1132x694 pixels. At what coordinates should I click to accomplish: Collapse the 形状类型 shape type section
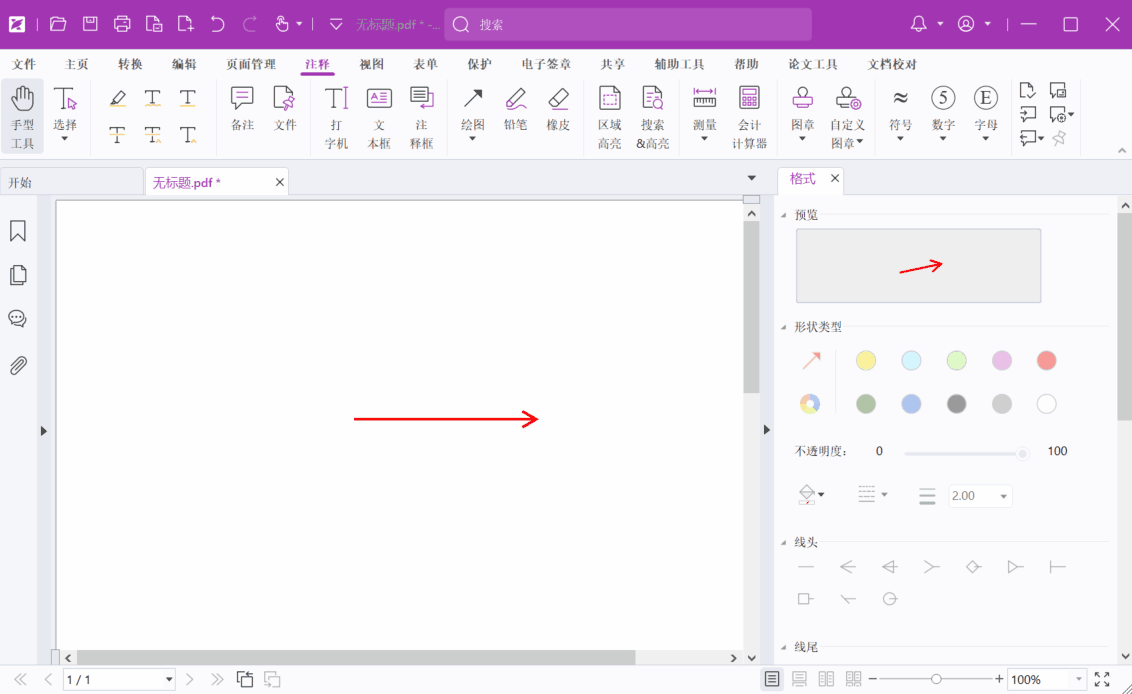coord(784,327)
